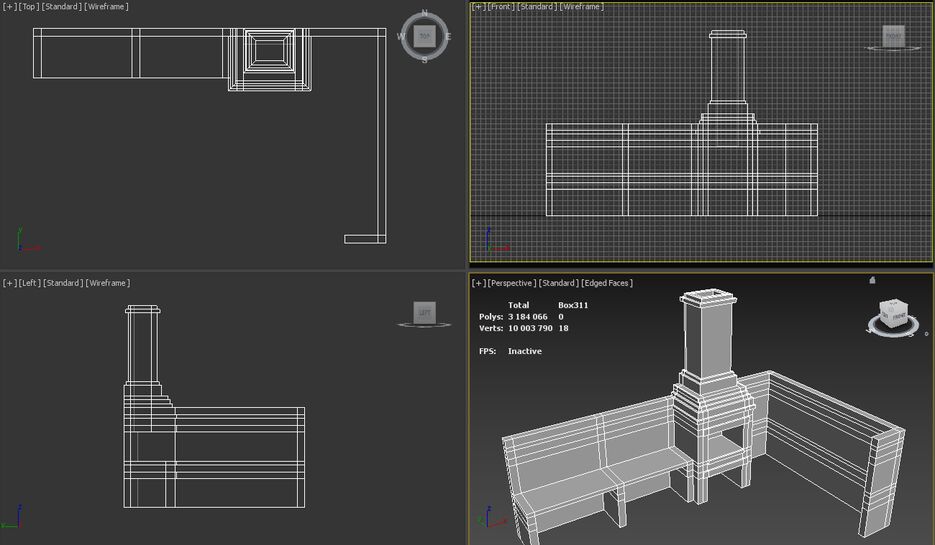
Task: Click the N compass direction on the ViewCube
Action: click(x=425, y=13)
